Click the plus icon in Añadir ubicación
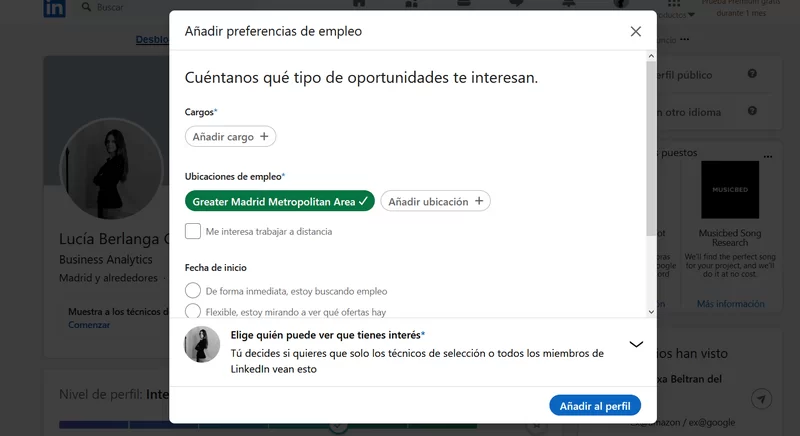Viewport: 800px width, 436px height. point(479,201)
